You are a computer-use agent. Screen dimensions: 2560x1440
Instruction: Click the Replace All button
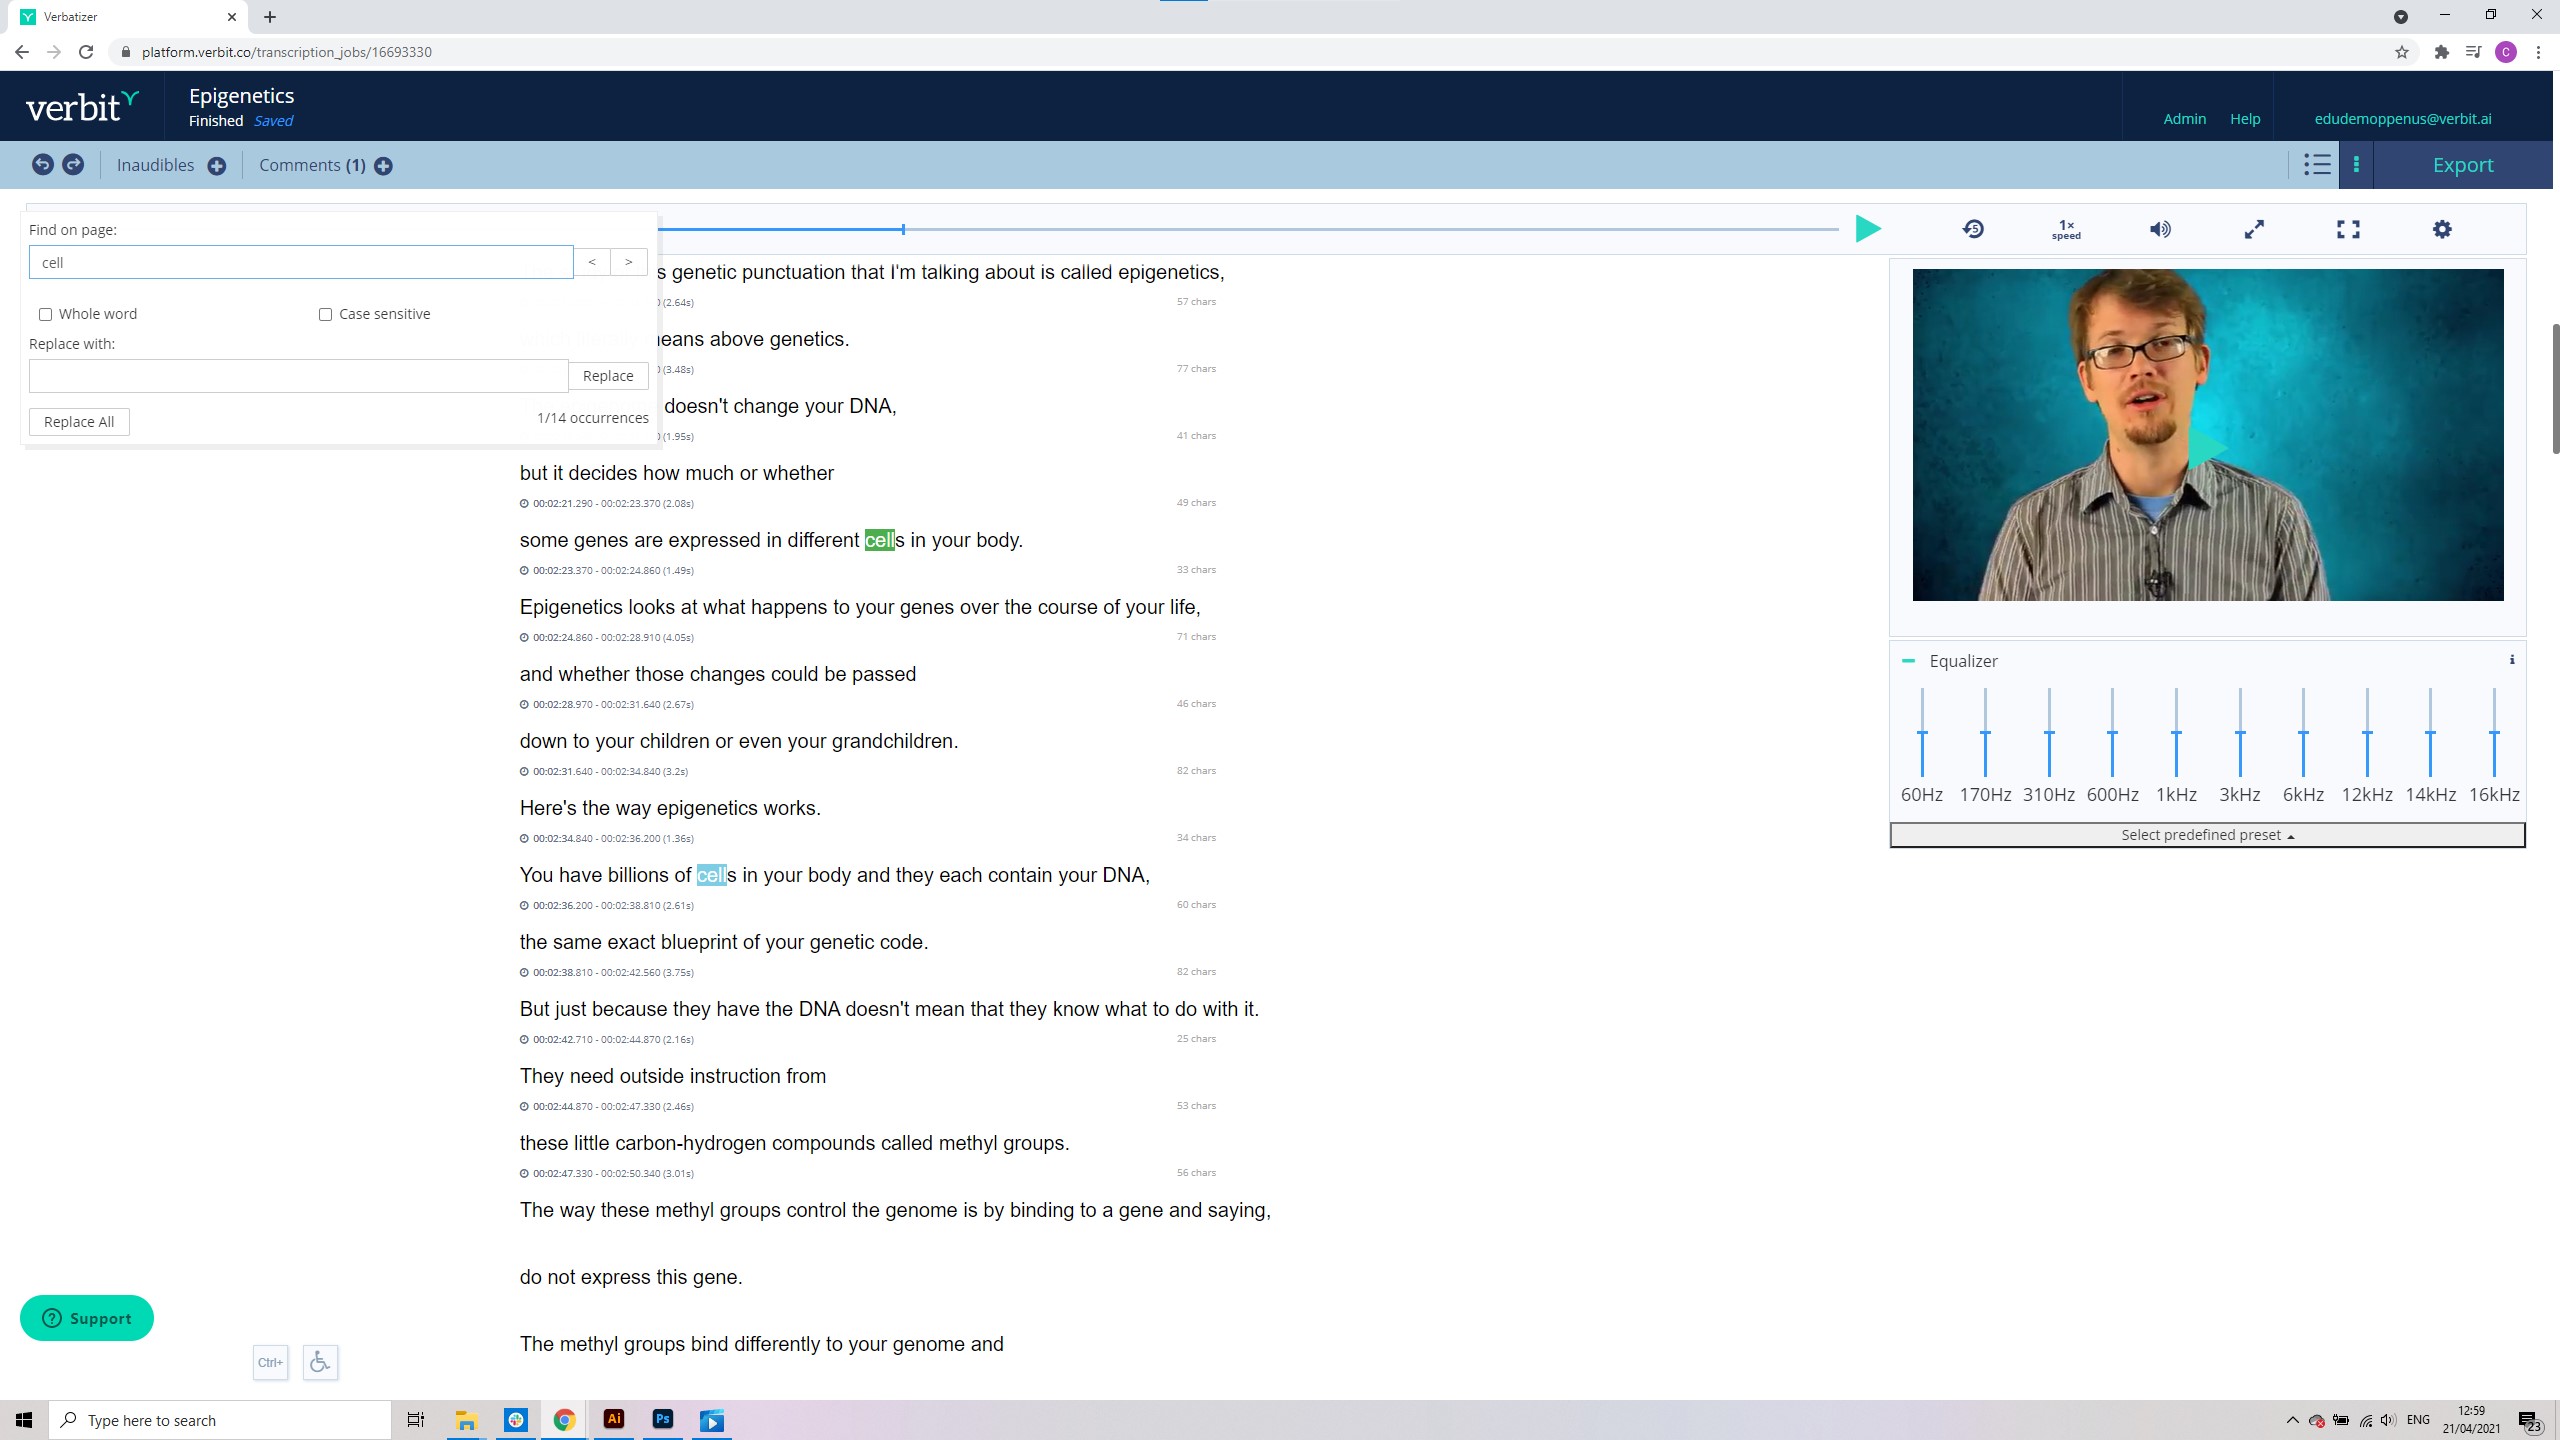(x=79, y=422)
